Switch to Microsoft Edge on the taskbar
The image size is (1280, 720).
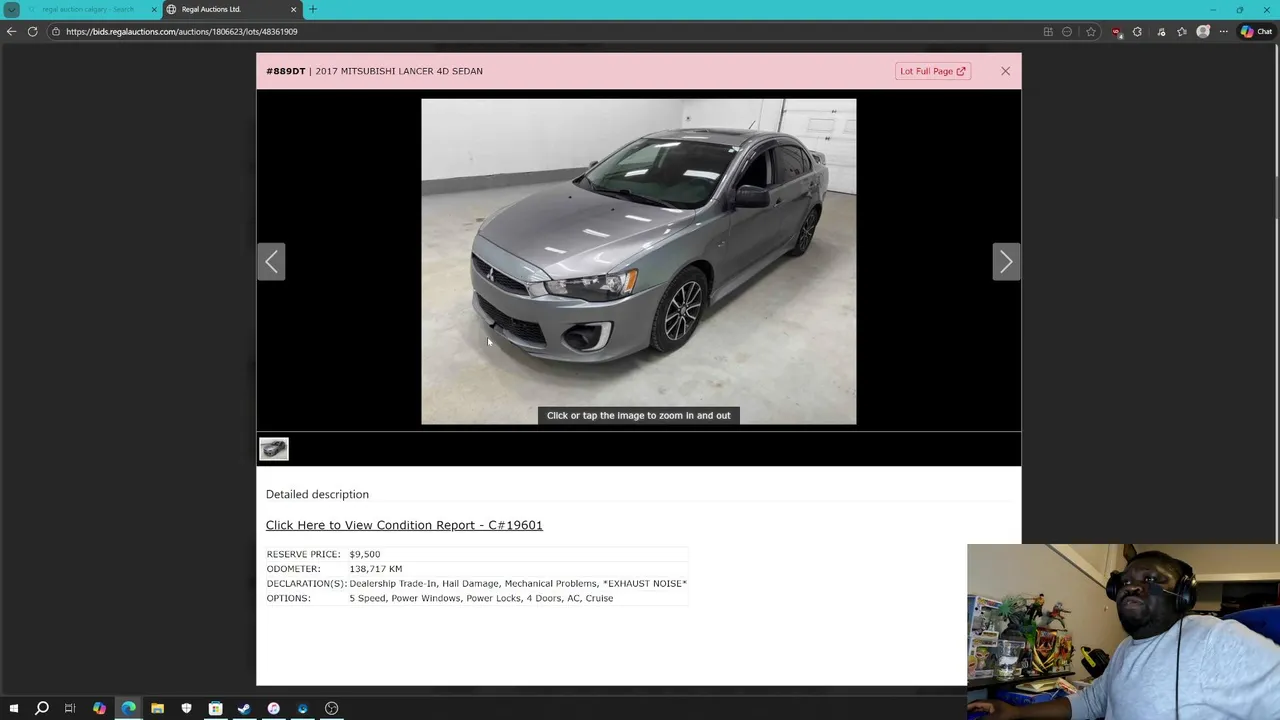[128, 708]
